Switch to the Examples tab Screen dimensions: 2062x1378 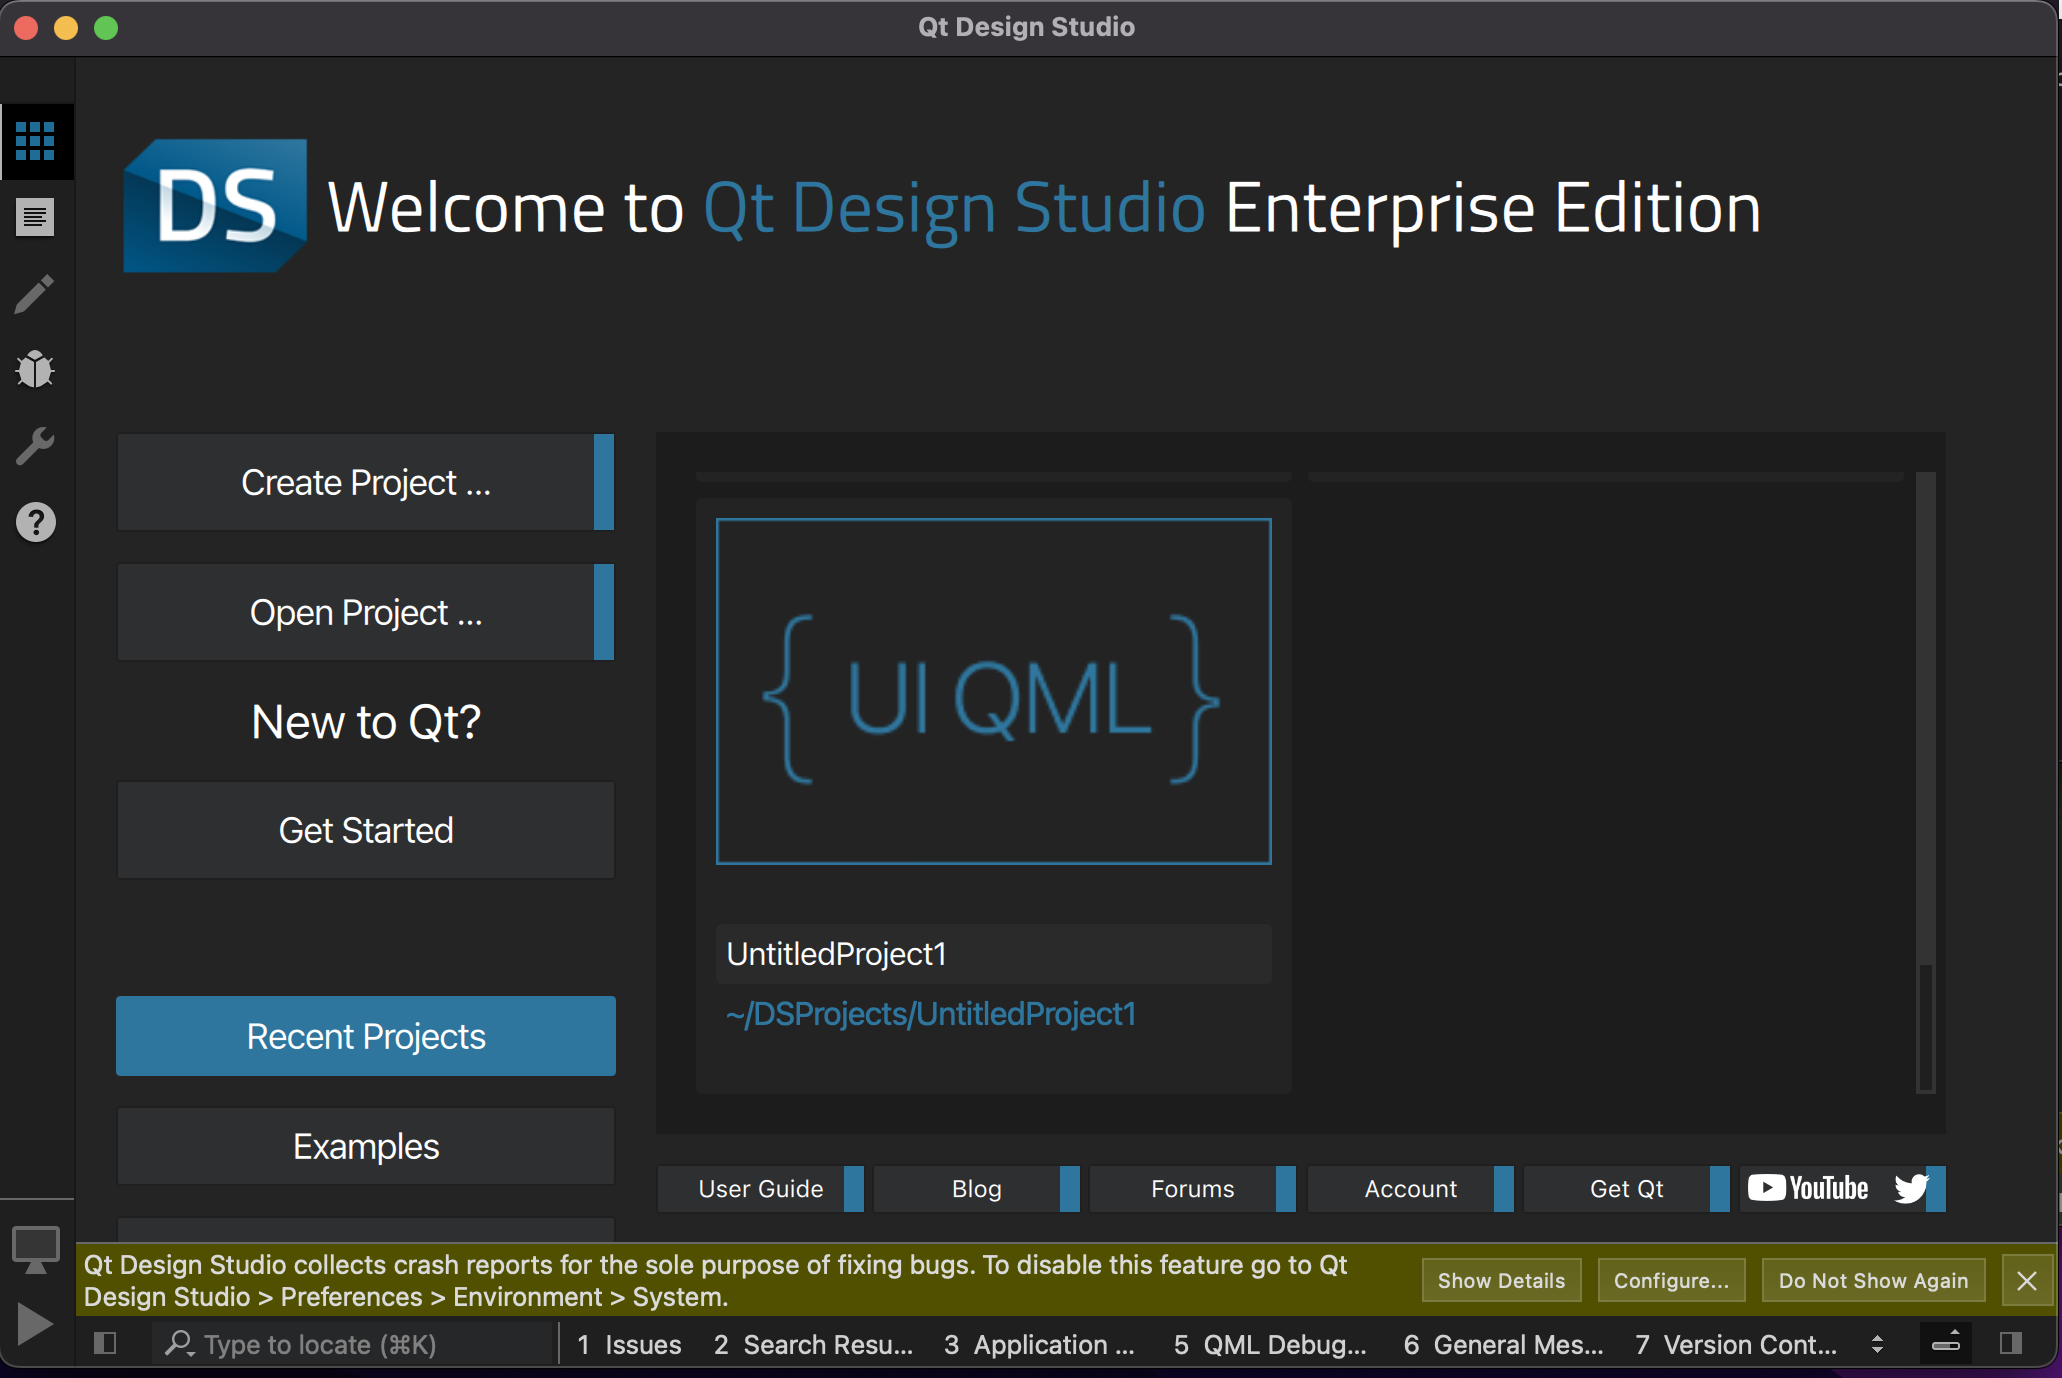click(366, 1146)
